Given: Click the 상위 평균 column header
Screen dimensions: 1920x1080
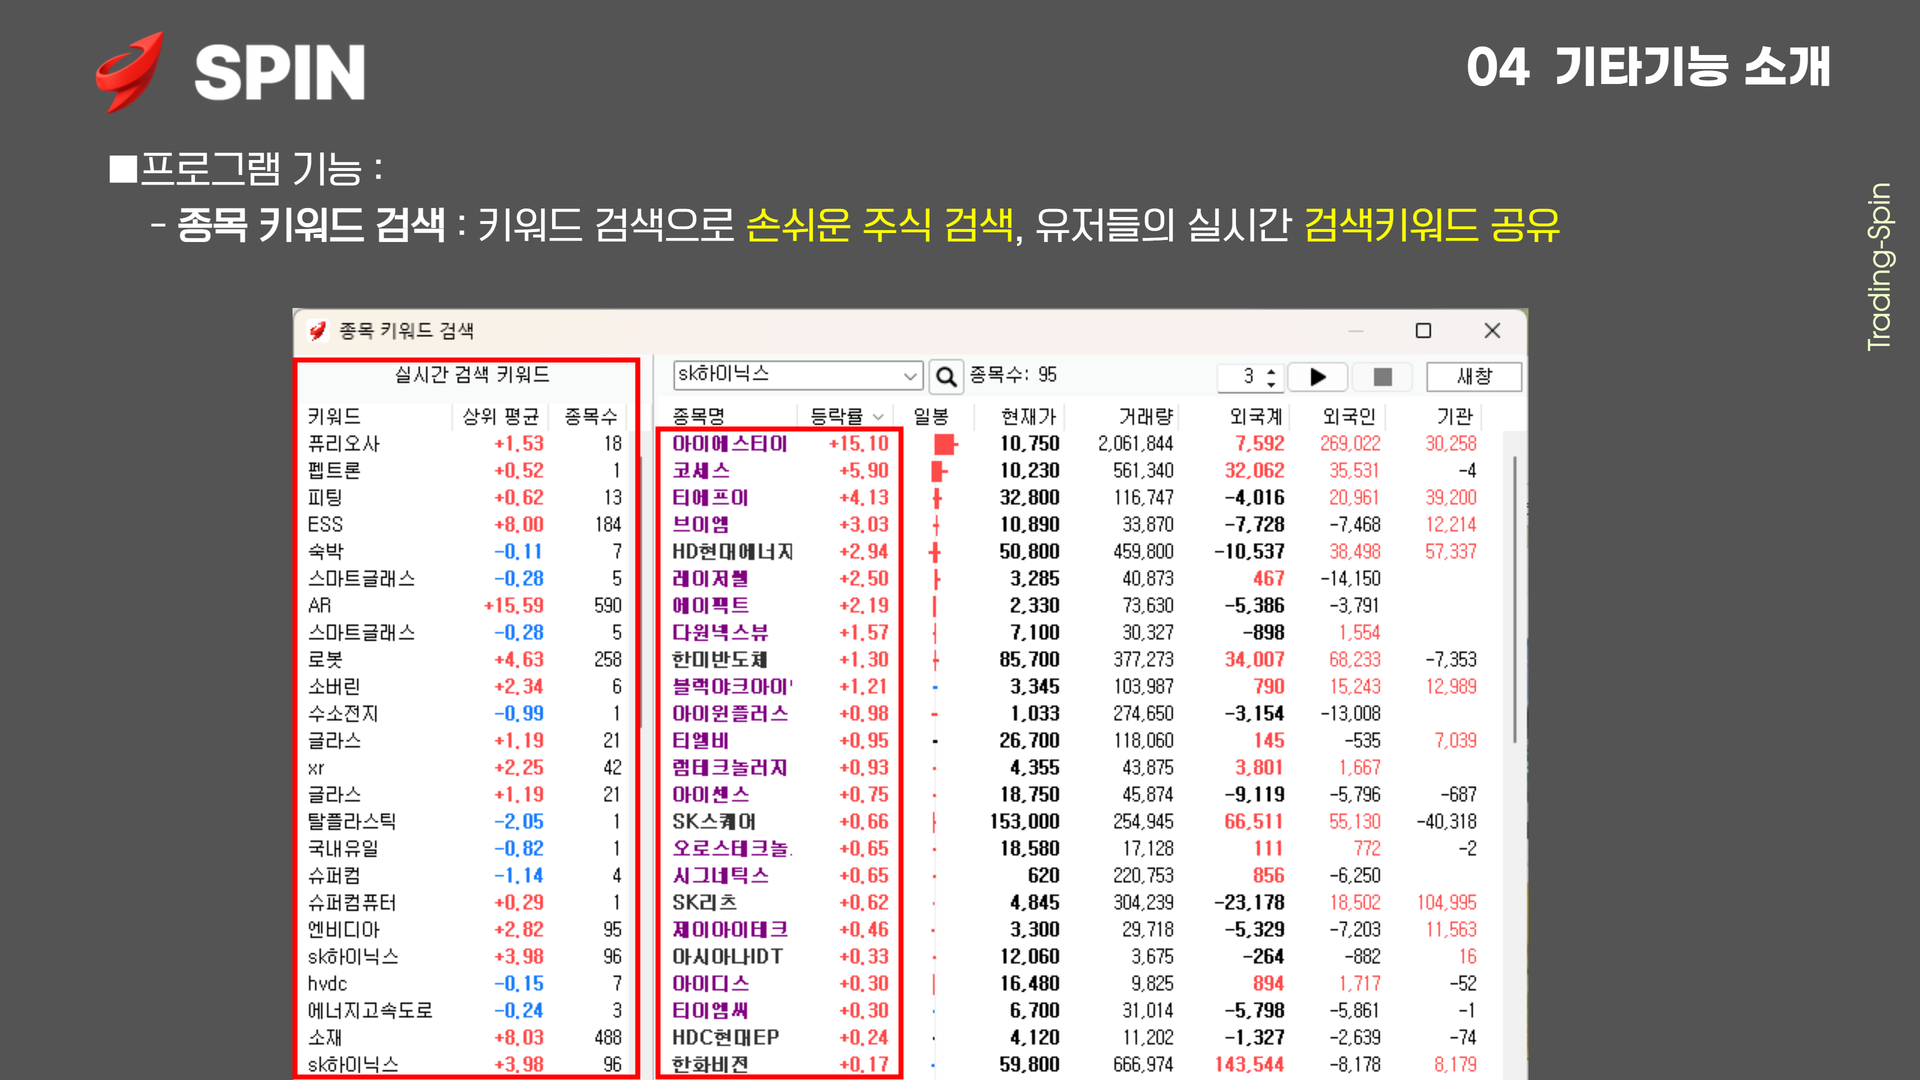Looking at the screenshot, I should [500, 417].
